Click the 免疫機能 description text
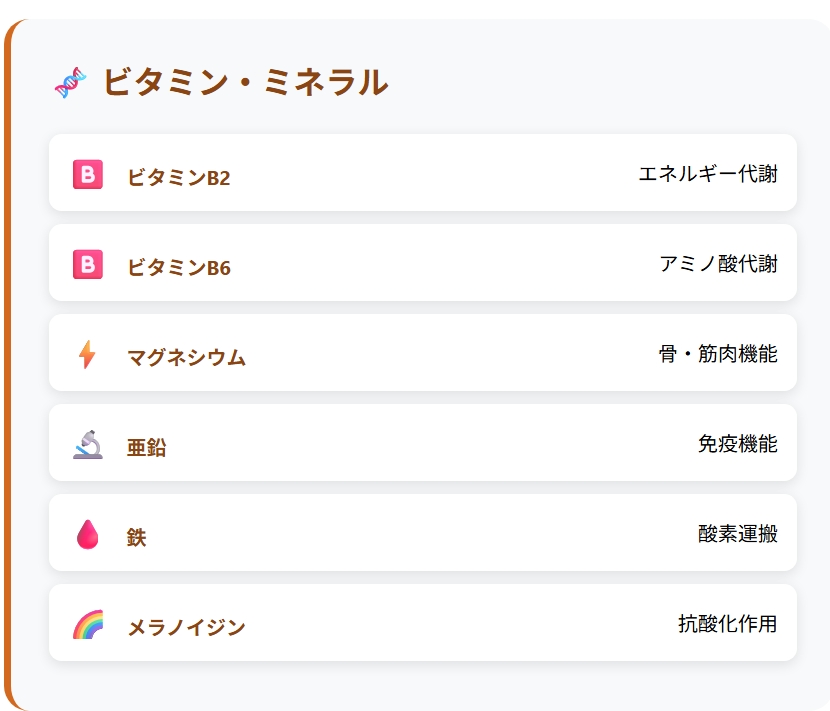The height and width of the screenshot is (711, 830). coord(738,444)
